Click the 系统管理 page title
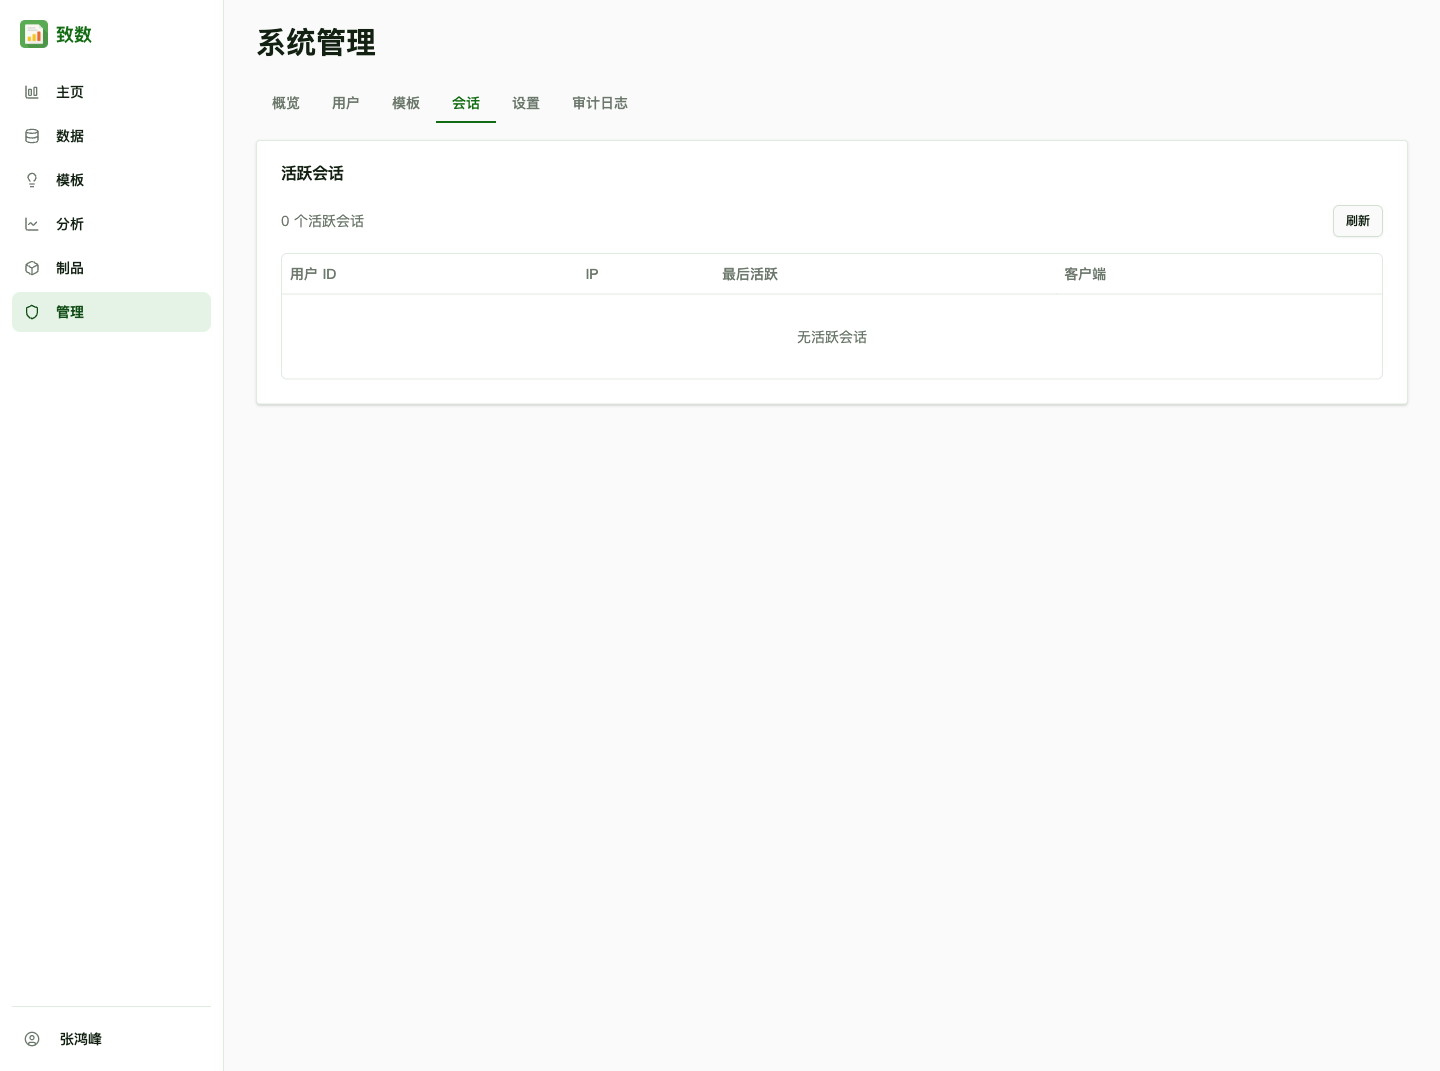This screenshot has height=1071, width=1440. (316, 42)
